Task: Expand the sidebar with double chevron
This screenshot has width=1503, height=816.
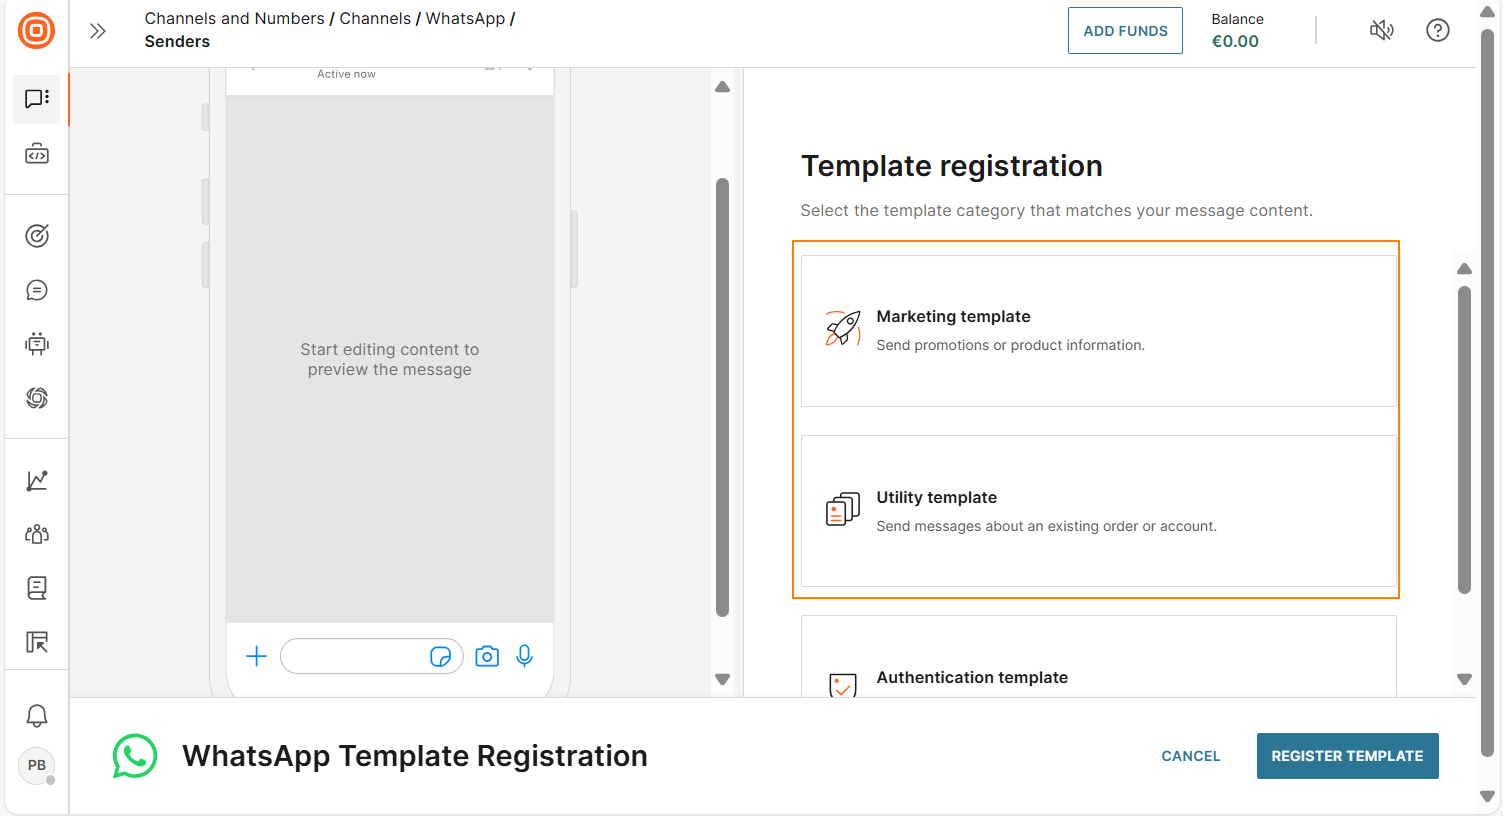Action: coord(97,31)
